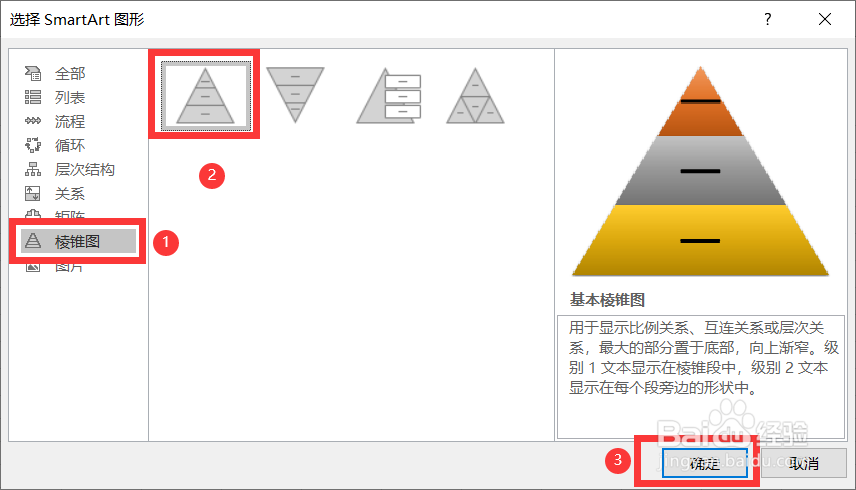Click the 关系 relationship category icon
Screen dimensions: 856x490
33,193
